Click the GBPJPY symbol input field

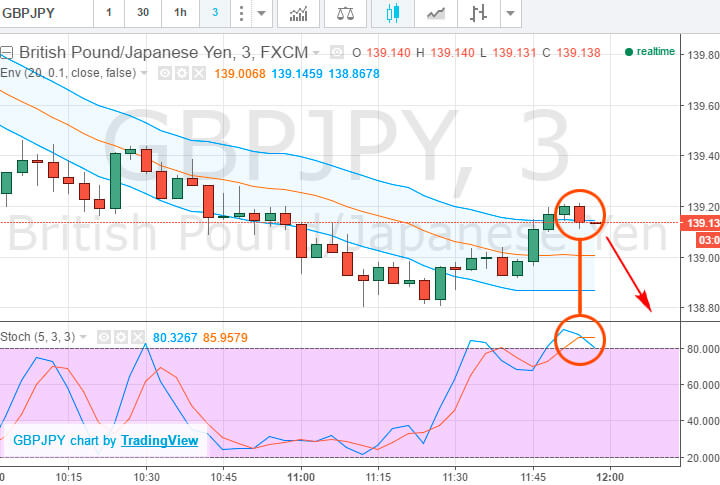click(46, 13)
